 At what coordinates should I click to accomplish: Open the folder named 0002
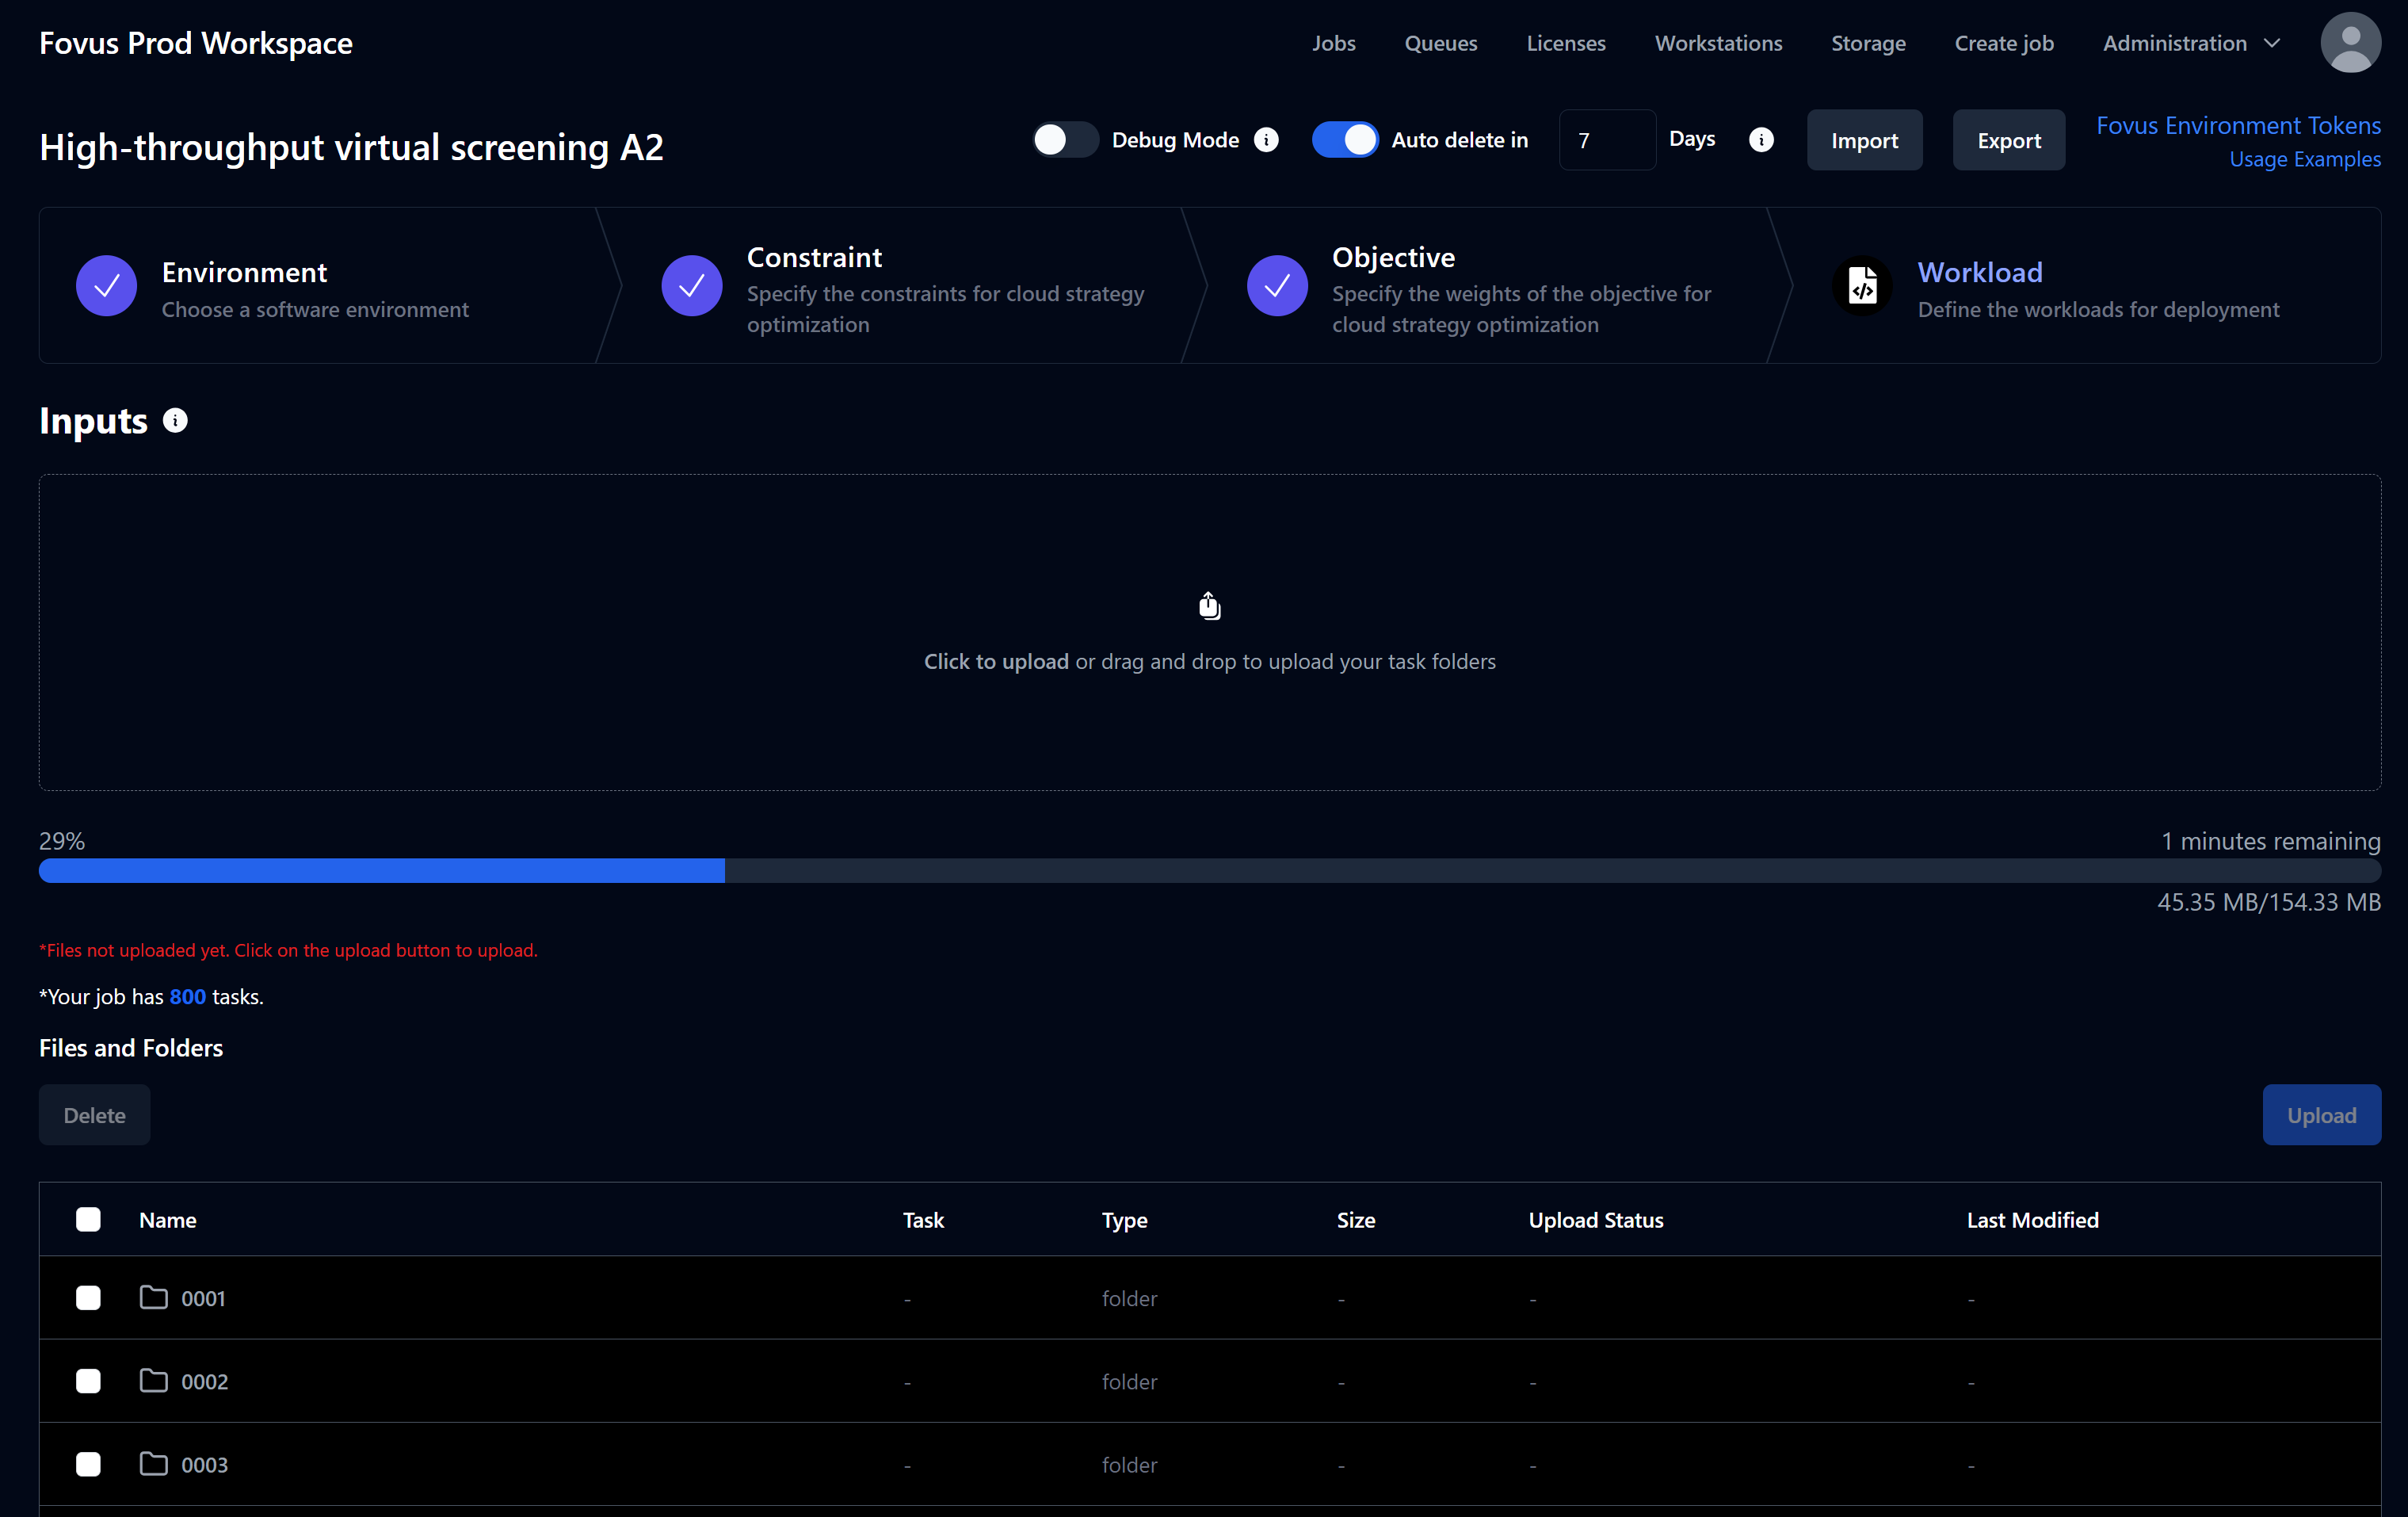coord(204,1381)
